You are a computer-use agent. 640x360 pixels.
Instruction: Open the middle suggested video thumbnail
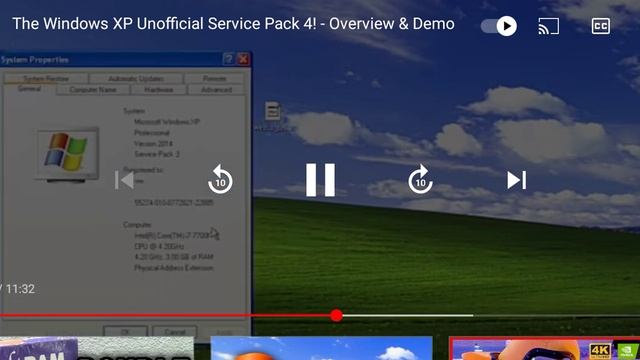tap(321, 348)
